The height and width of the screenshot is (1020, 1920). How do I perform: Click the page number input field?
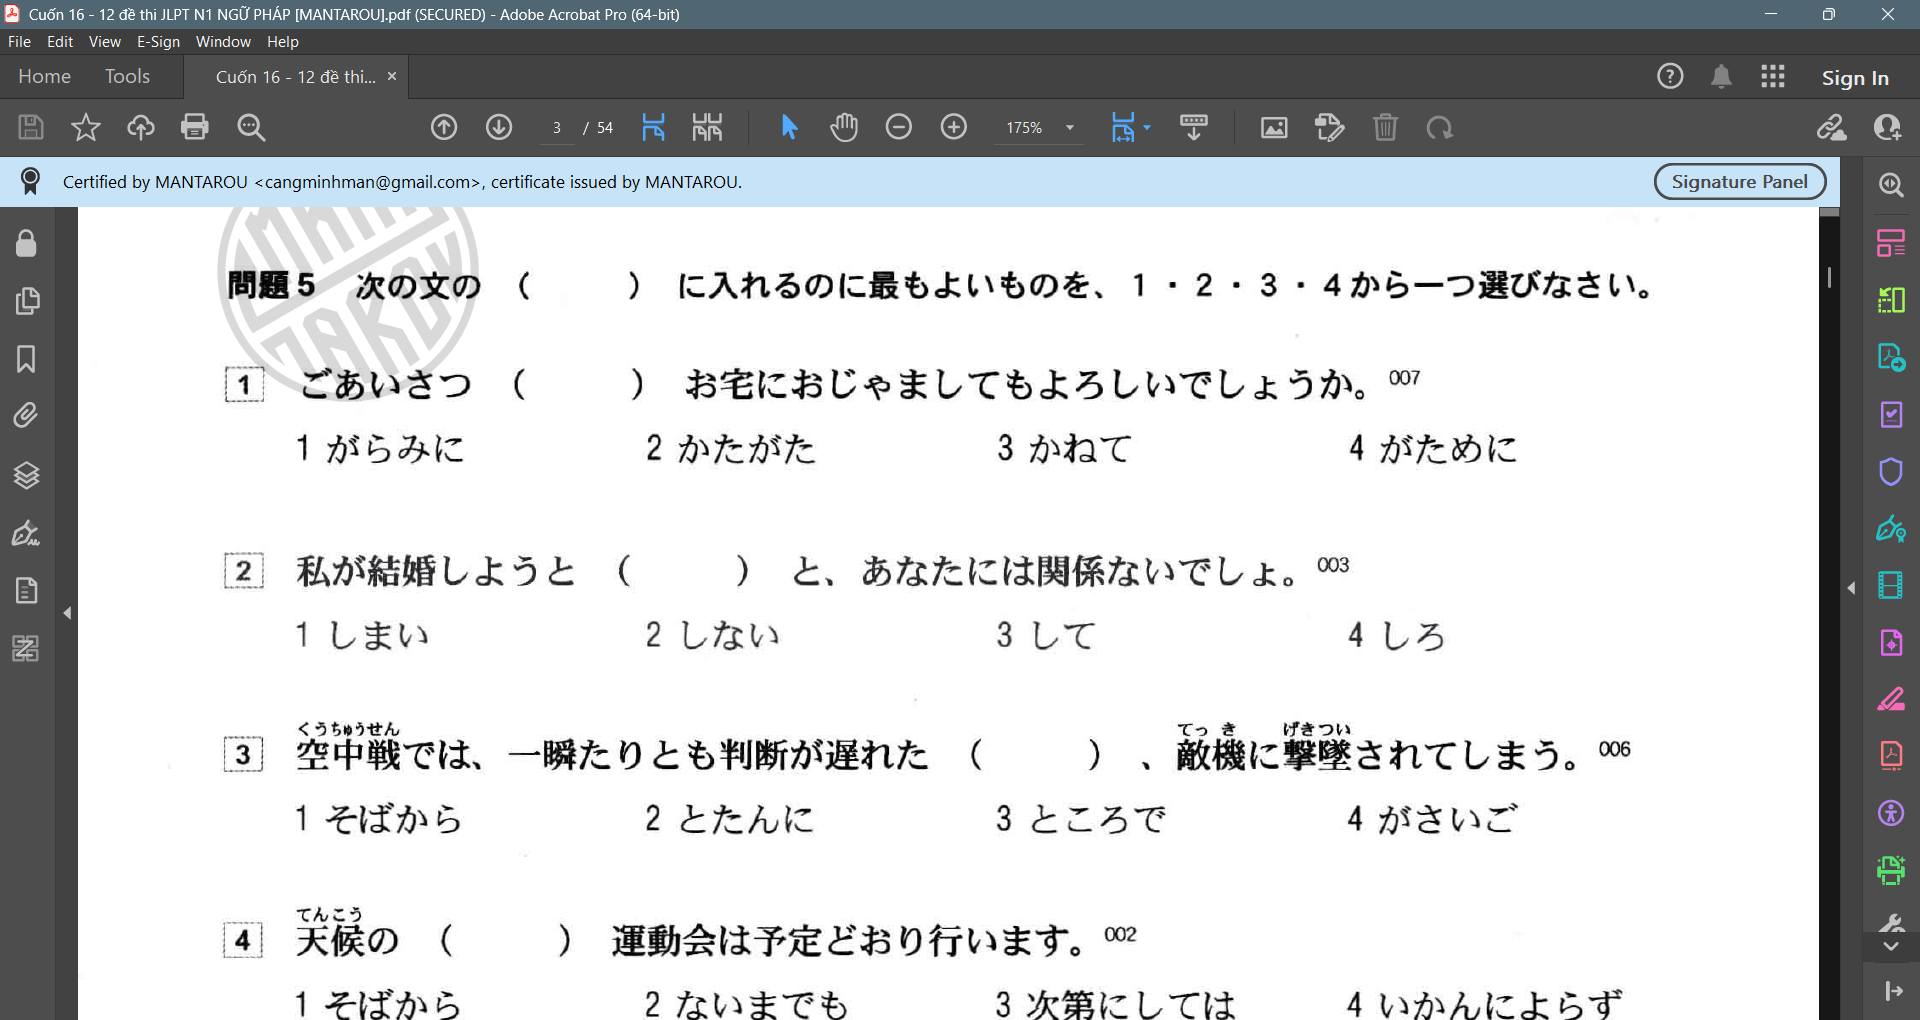(x=557, y=128)
